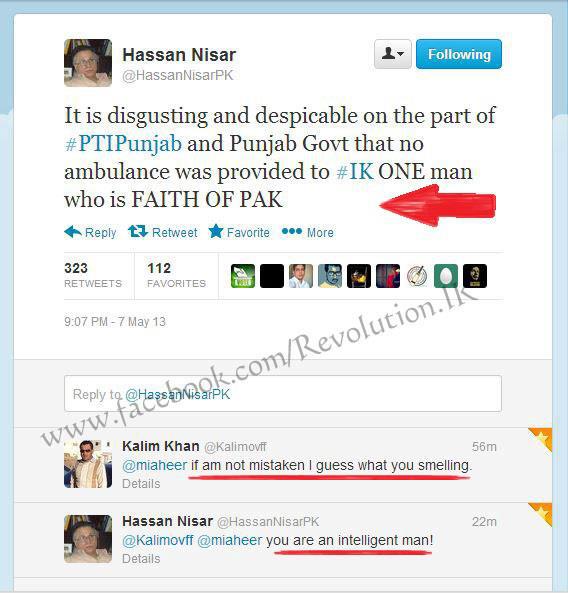View the 323 retweets list

coord(93,275)
